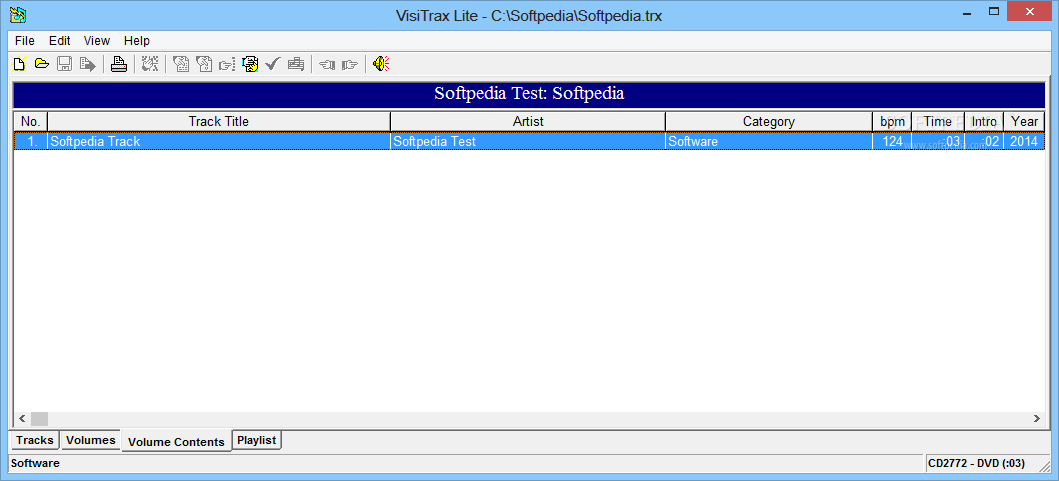Click the Intro column header
This screenshot has width=1059, height=481.
tap(984, 122)
